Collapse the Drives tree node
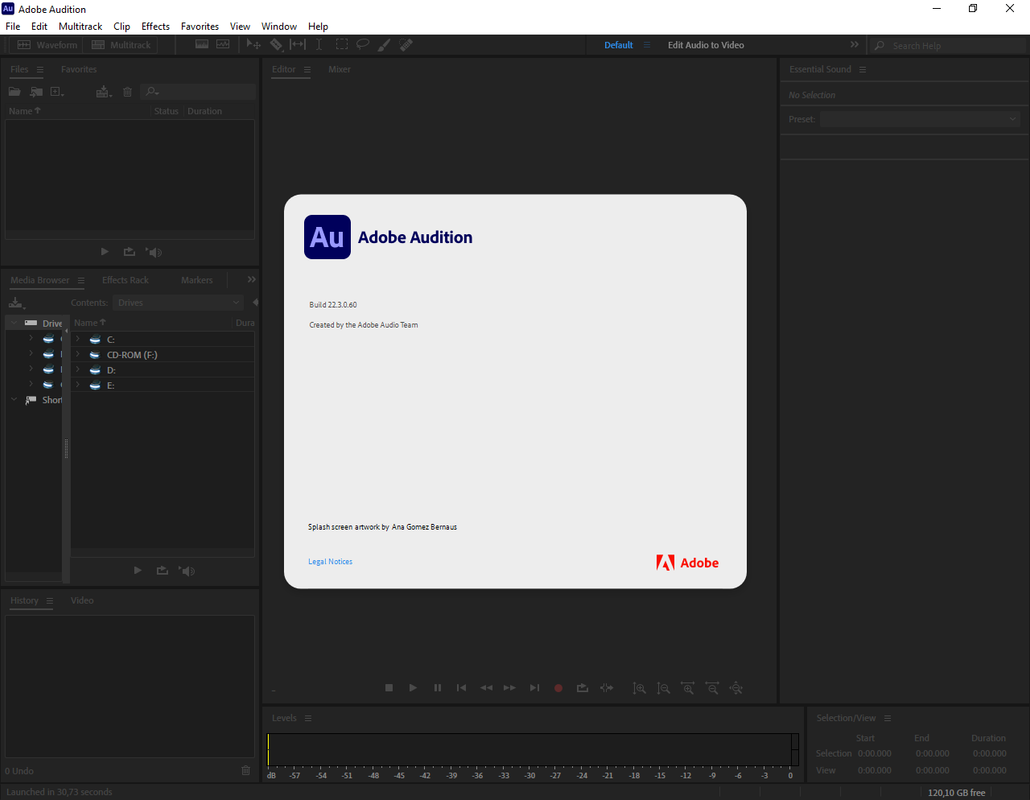The image size is (1030, 800). pyautogui.click(x=14, y=322)
